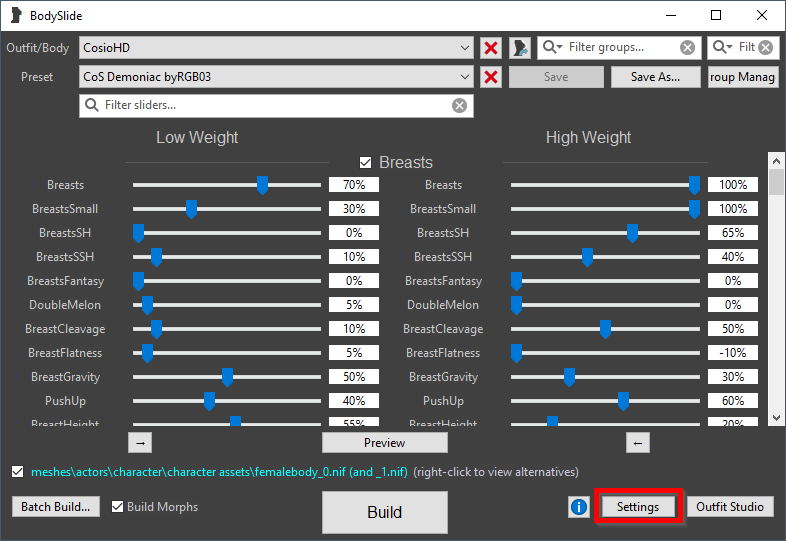Click the refresh outfits icon beside Filter groups
The height and width of the screenshot is (541, 786).
coord(520,48)
